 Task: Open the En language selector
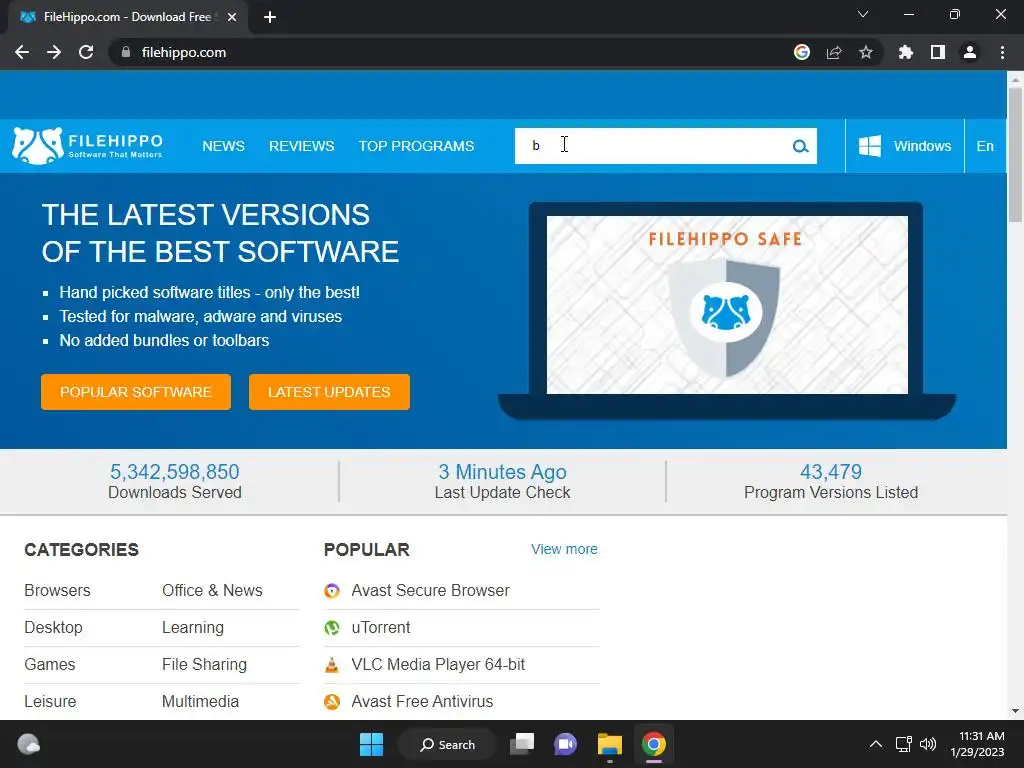(x=985, y=146)
